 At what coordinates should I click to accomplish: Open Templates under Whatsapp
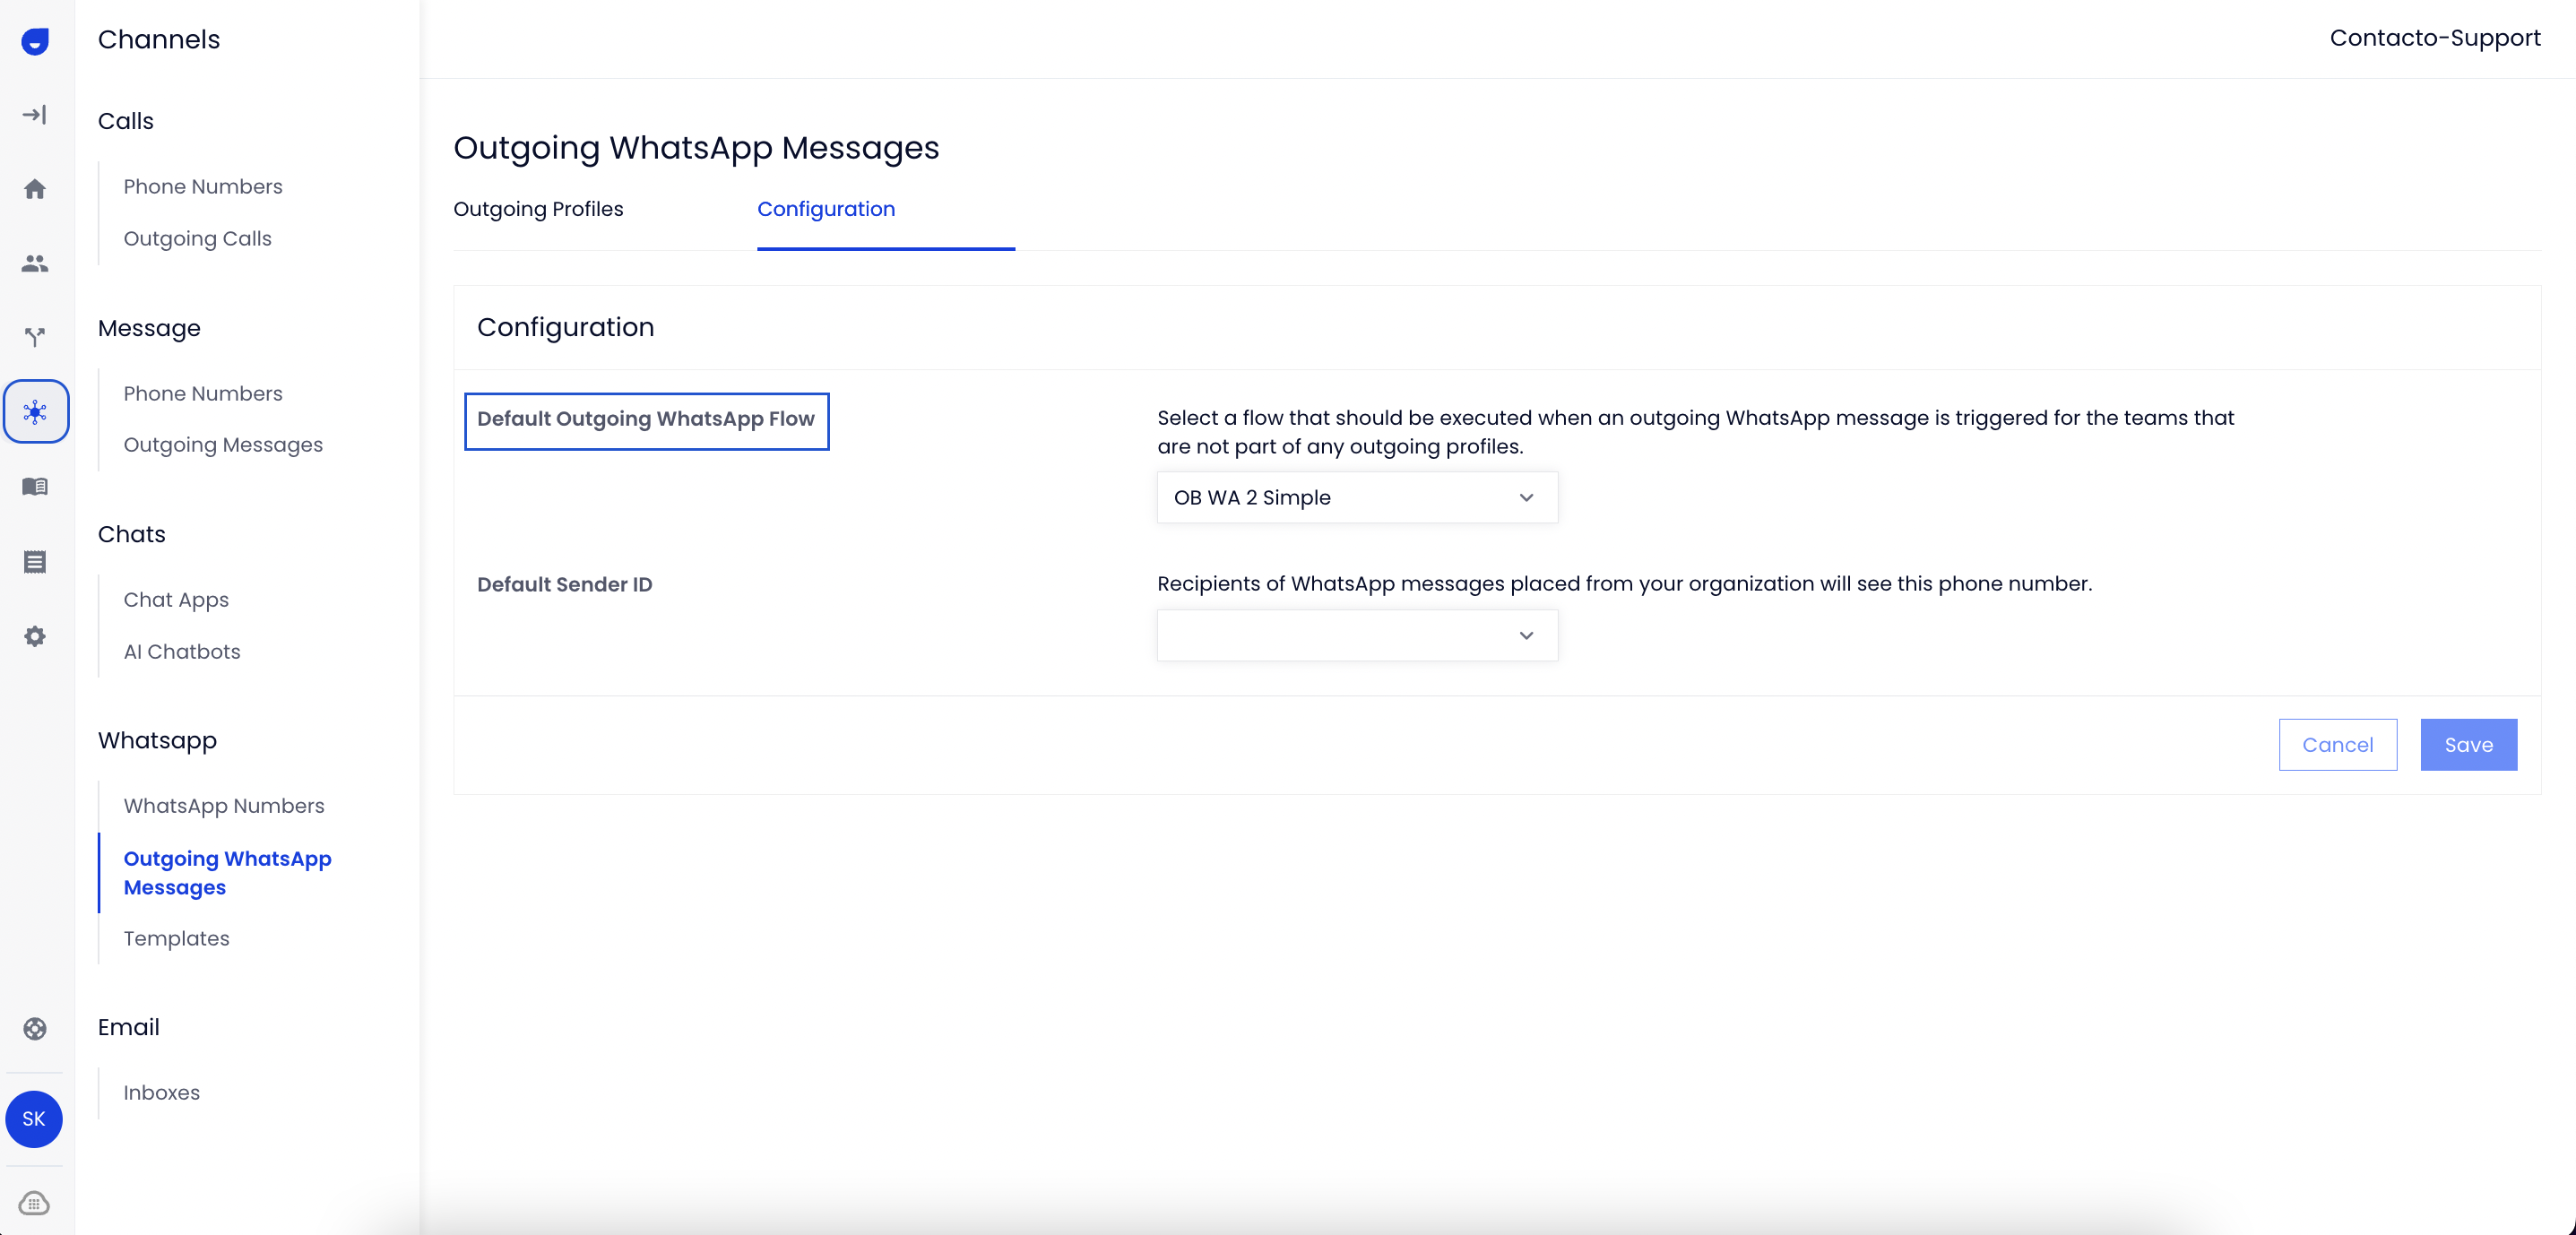coord(176,939)
